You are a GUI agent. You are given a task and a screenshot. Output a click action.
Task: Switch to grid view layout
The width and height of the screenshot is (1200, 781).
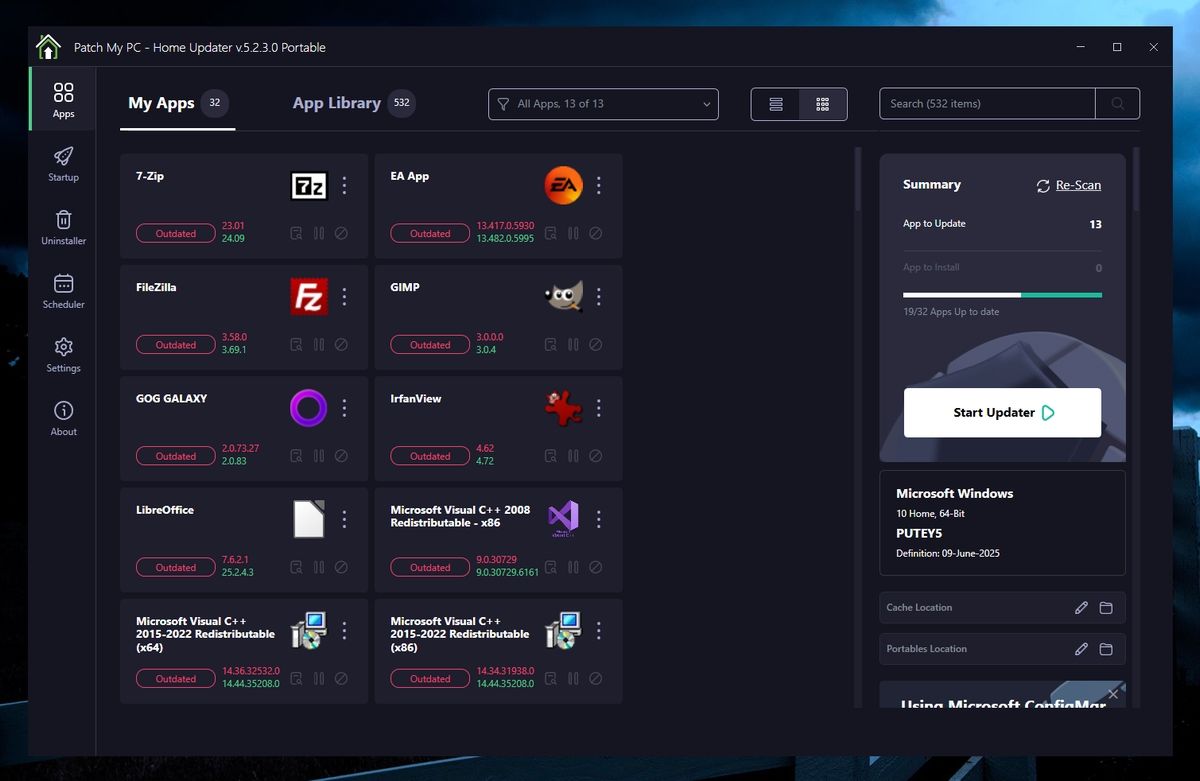823,104
